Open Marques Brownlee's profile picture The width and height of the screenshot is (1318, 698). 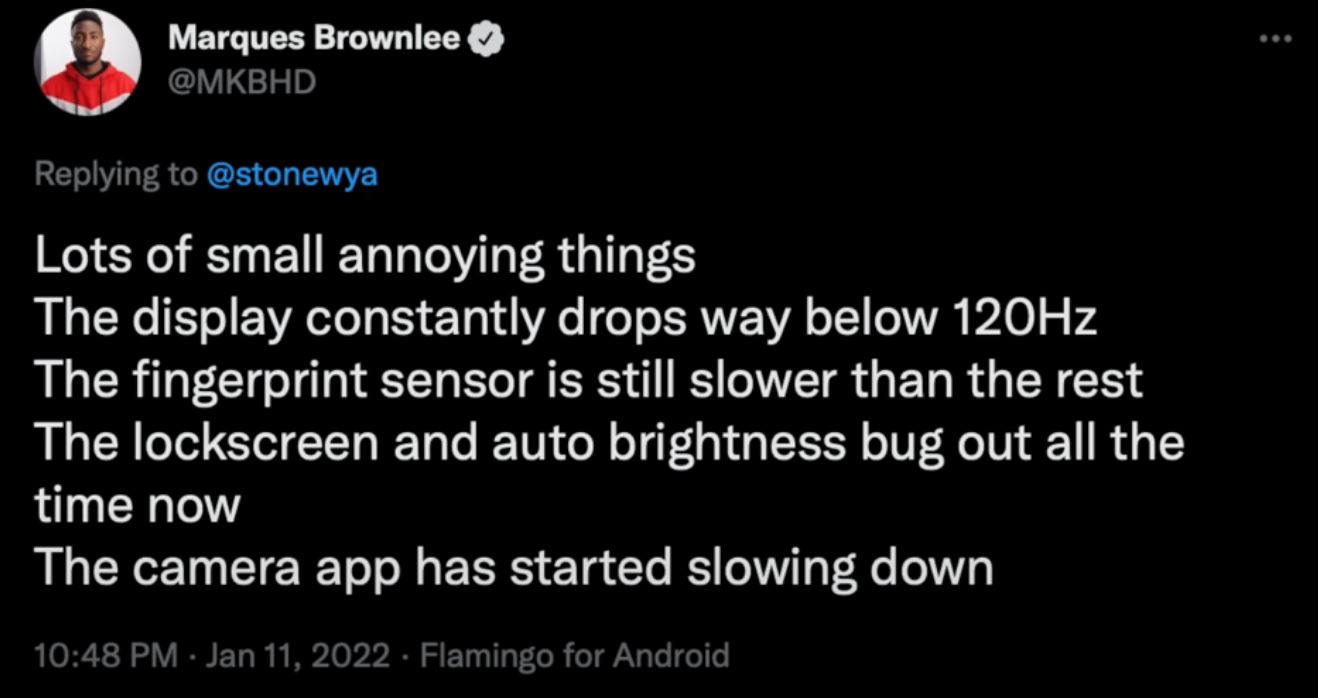(x=86, y=64)
